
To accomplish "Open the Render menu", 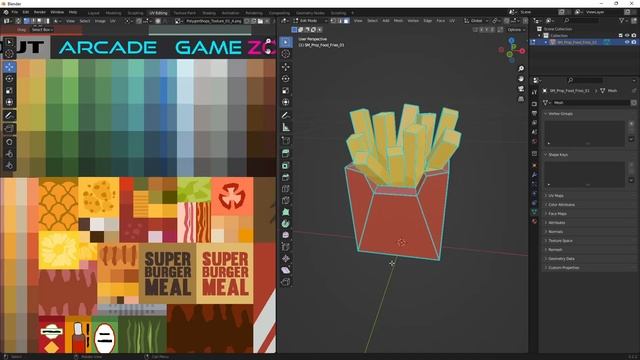I will click(x=40, y=12).
